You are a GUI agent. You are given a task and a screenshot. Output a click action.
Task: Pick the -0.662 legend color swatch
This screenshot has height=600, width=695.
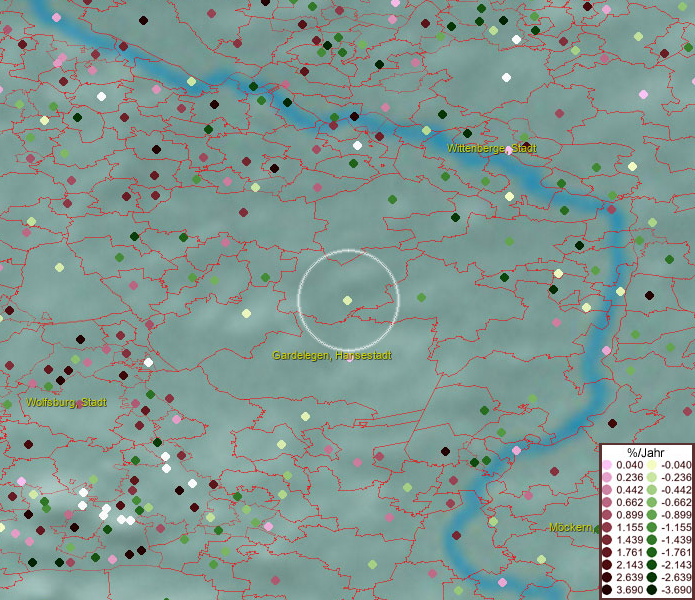[652, 503]
